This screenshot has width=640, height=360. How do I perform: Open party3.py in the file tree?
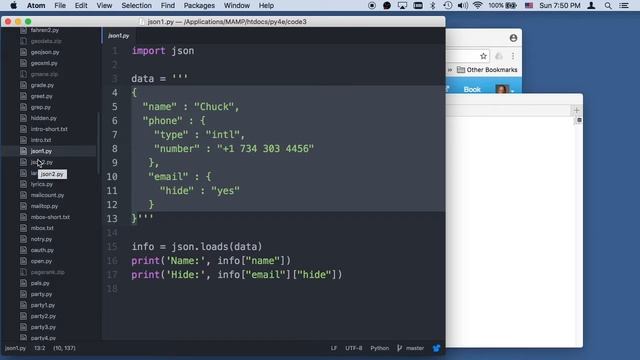43,327
